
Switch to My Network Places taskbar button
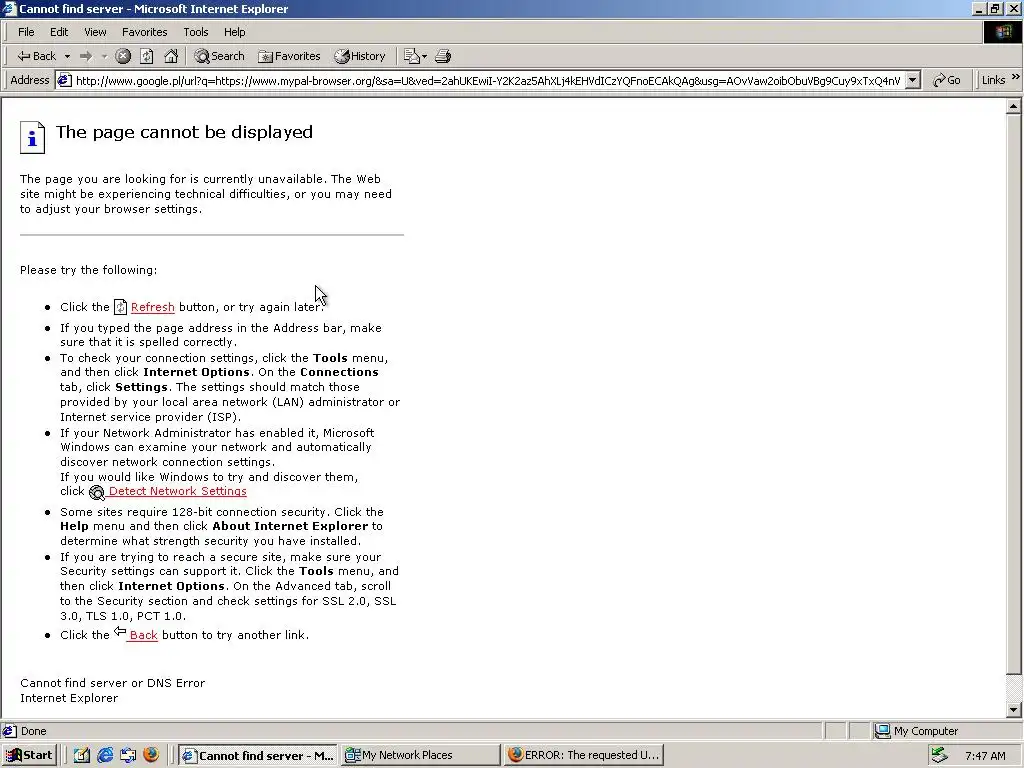point(420,755)
